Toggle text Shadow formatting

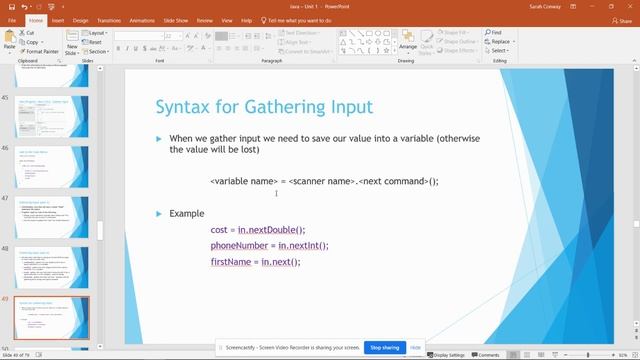[144, 49]
